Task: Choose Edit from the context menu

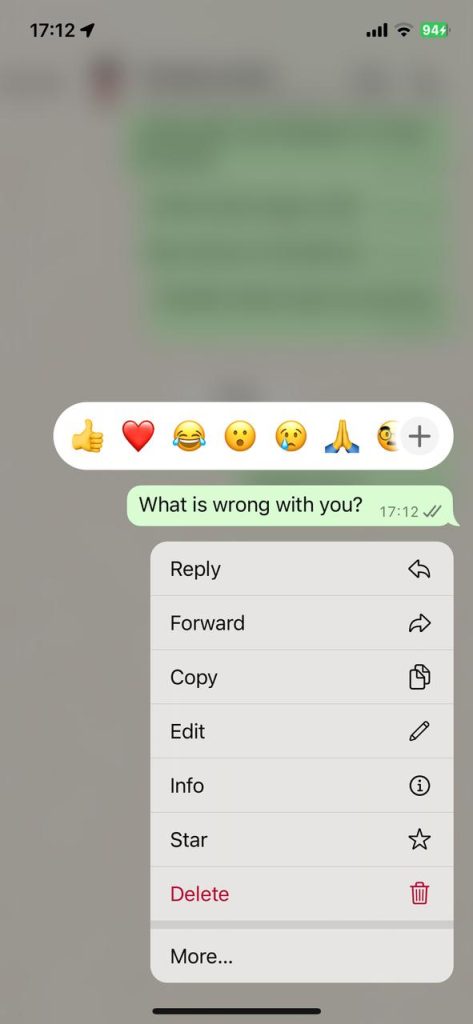Action: point(302,731)
